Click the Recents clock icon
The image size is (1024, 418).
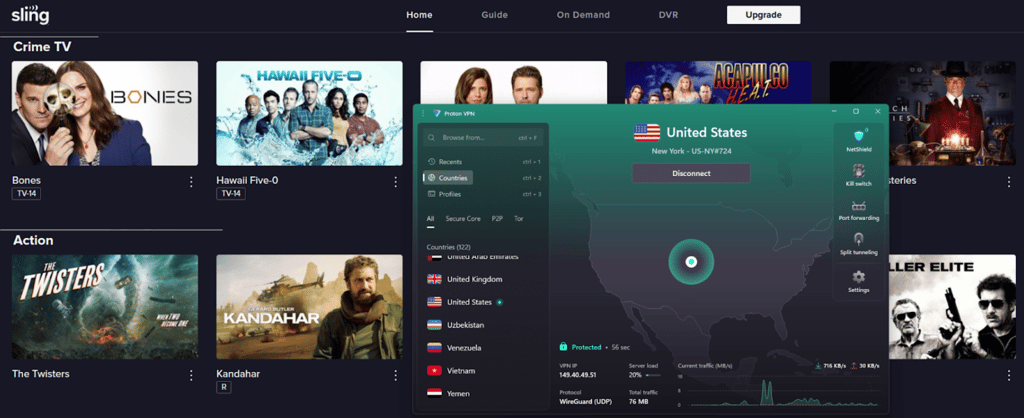[431, 161]
